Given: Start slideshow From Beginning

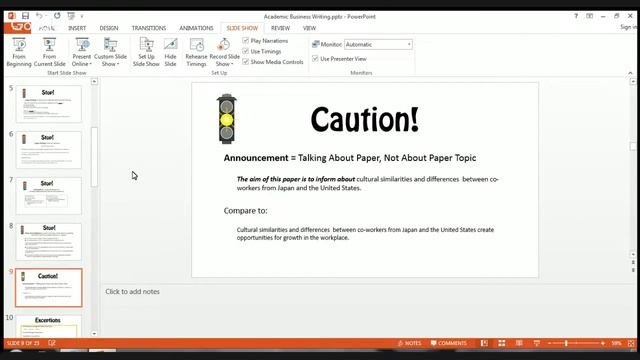Looking at the screenshot, I should (x=19, y=52).
